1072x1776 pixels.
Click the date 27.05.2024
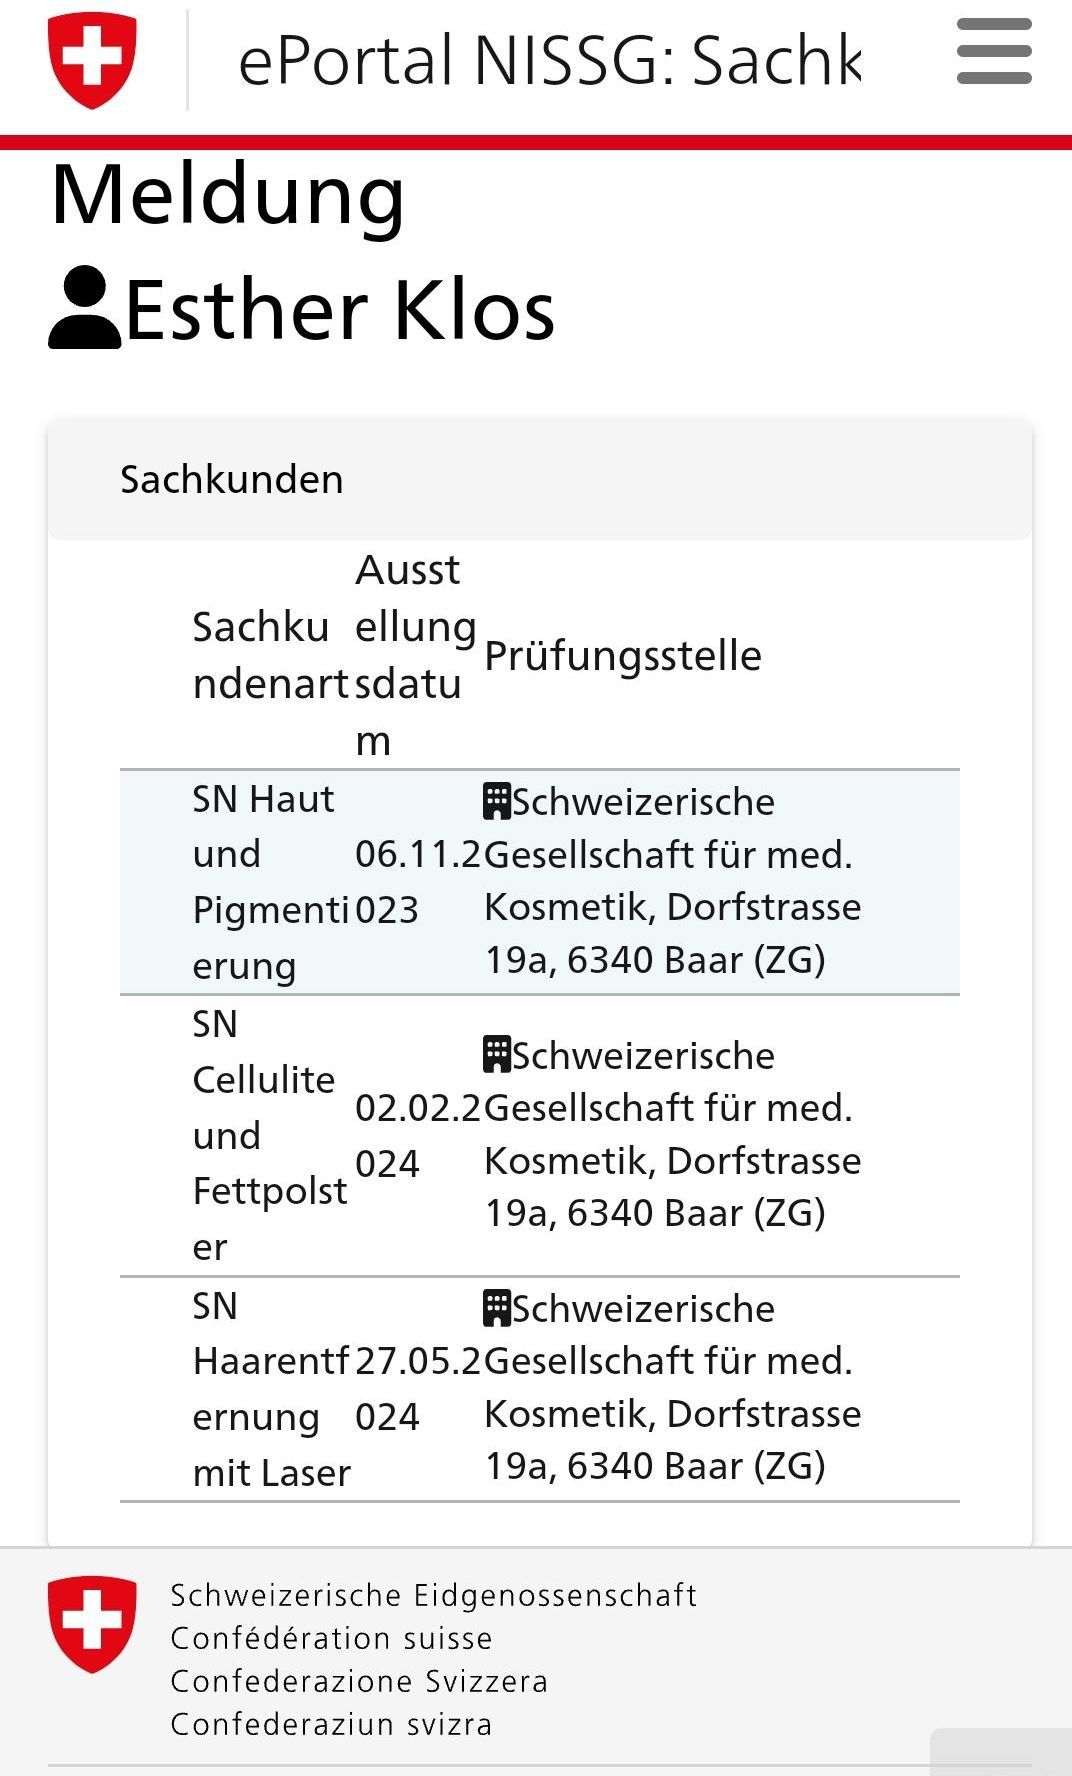[418, 1389]
